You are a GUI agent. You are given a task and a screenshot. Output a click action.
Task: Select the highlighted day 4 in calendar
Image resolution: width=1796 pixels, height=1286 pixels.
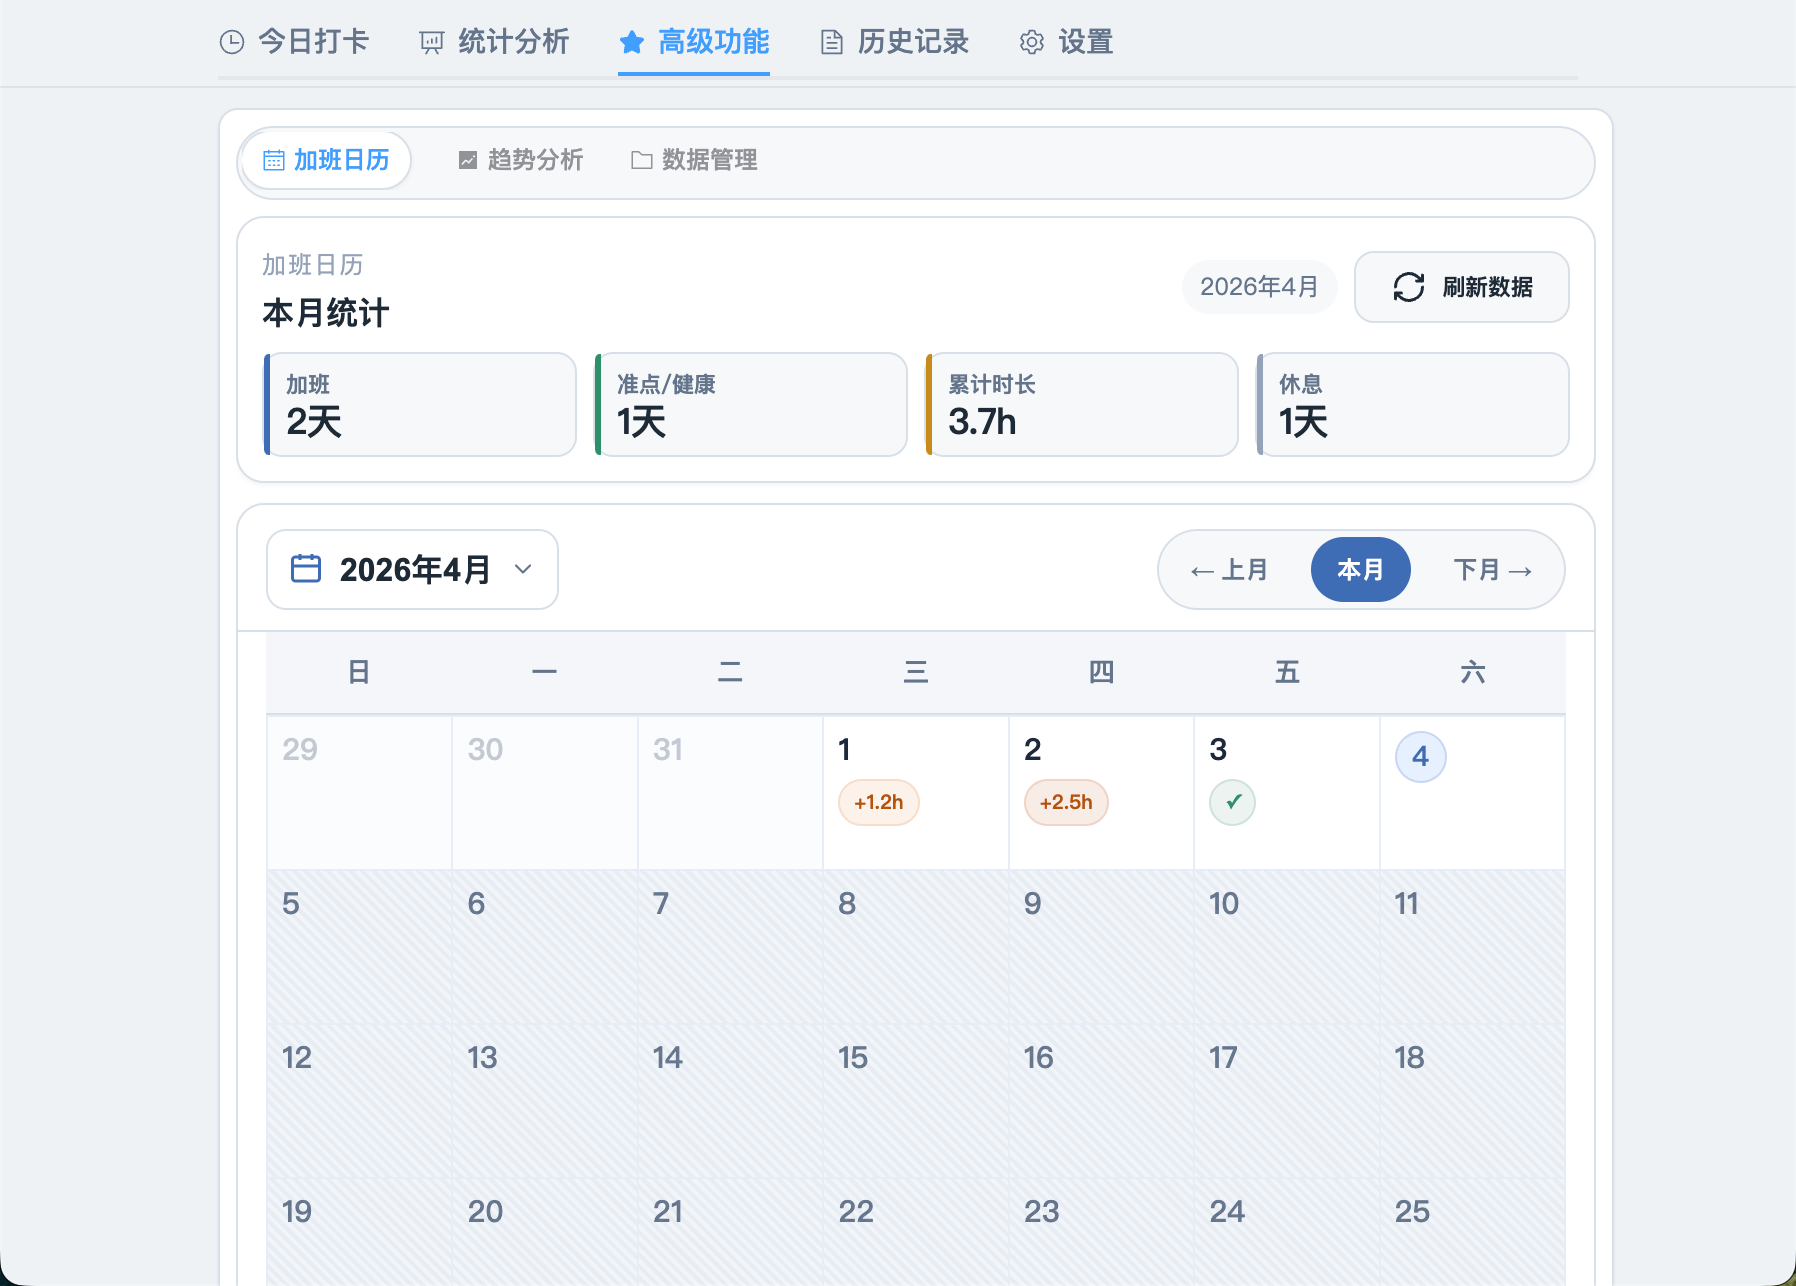pyautogui.click(x=1420, y=757)
